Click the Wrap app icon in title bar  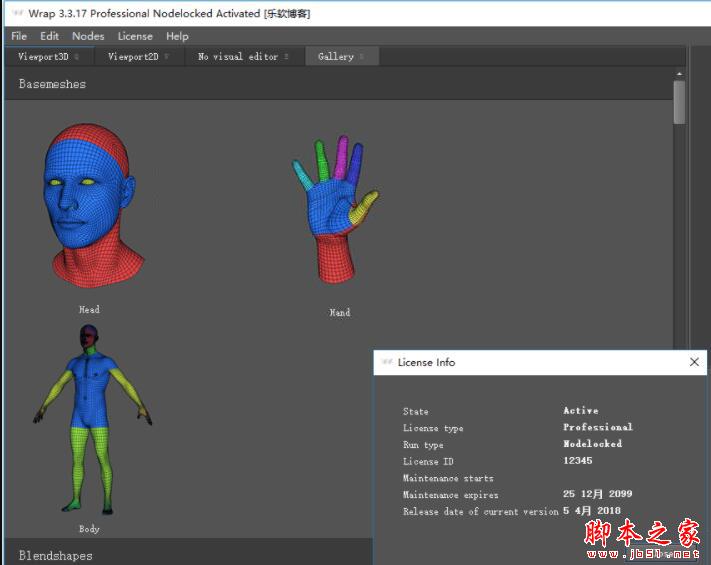pyautogui.click(x=18, y=13)
